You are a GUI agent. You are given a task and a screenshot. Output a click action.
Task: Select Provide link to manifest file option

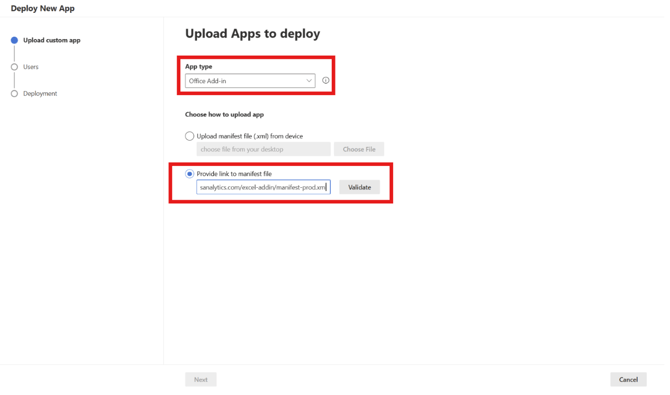tap(191, 175)
